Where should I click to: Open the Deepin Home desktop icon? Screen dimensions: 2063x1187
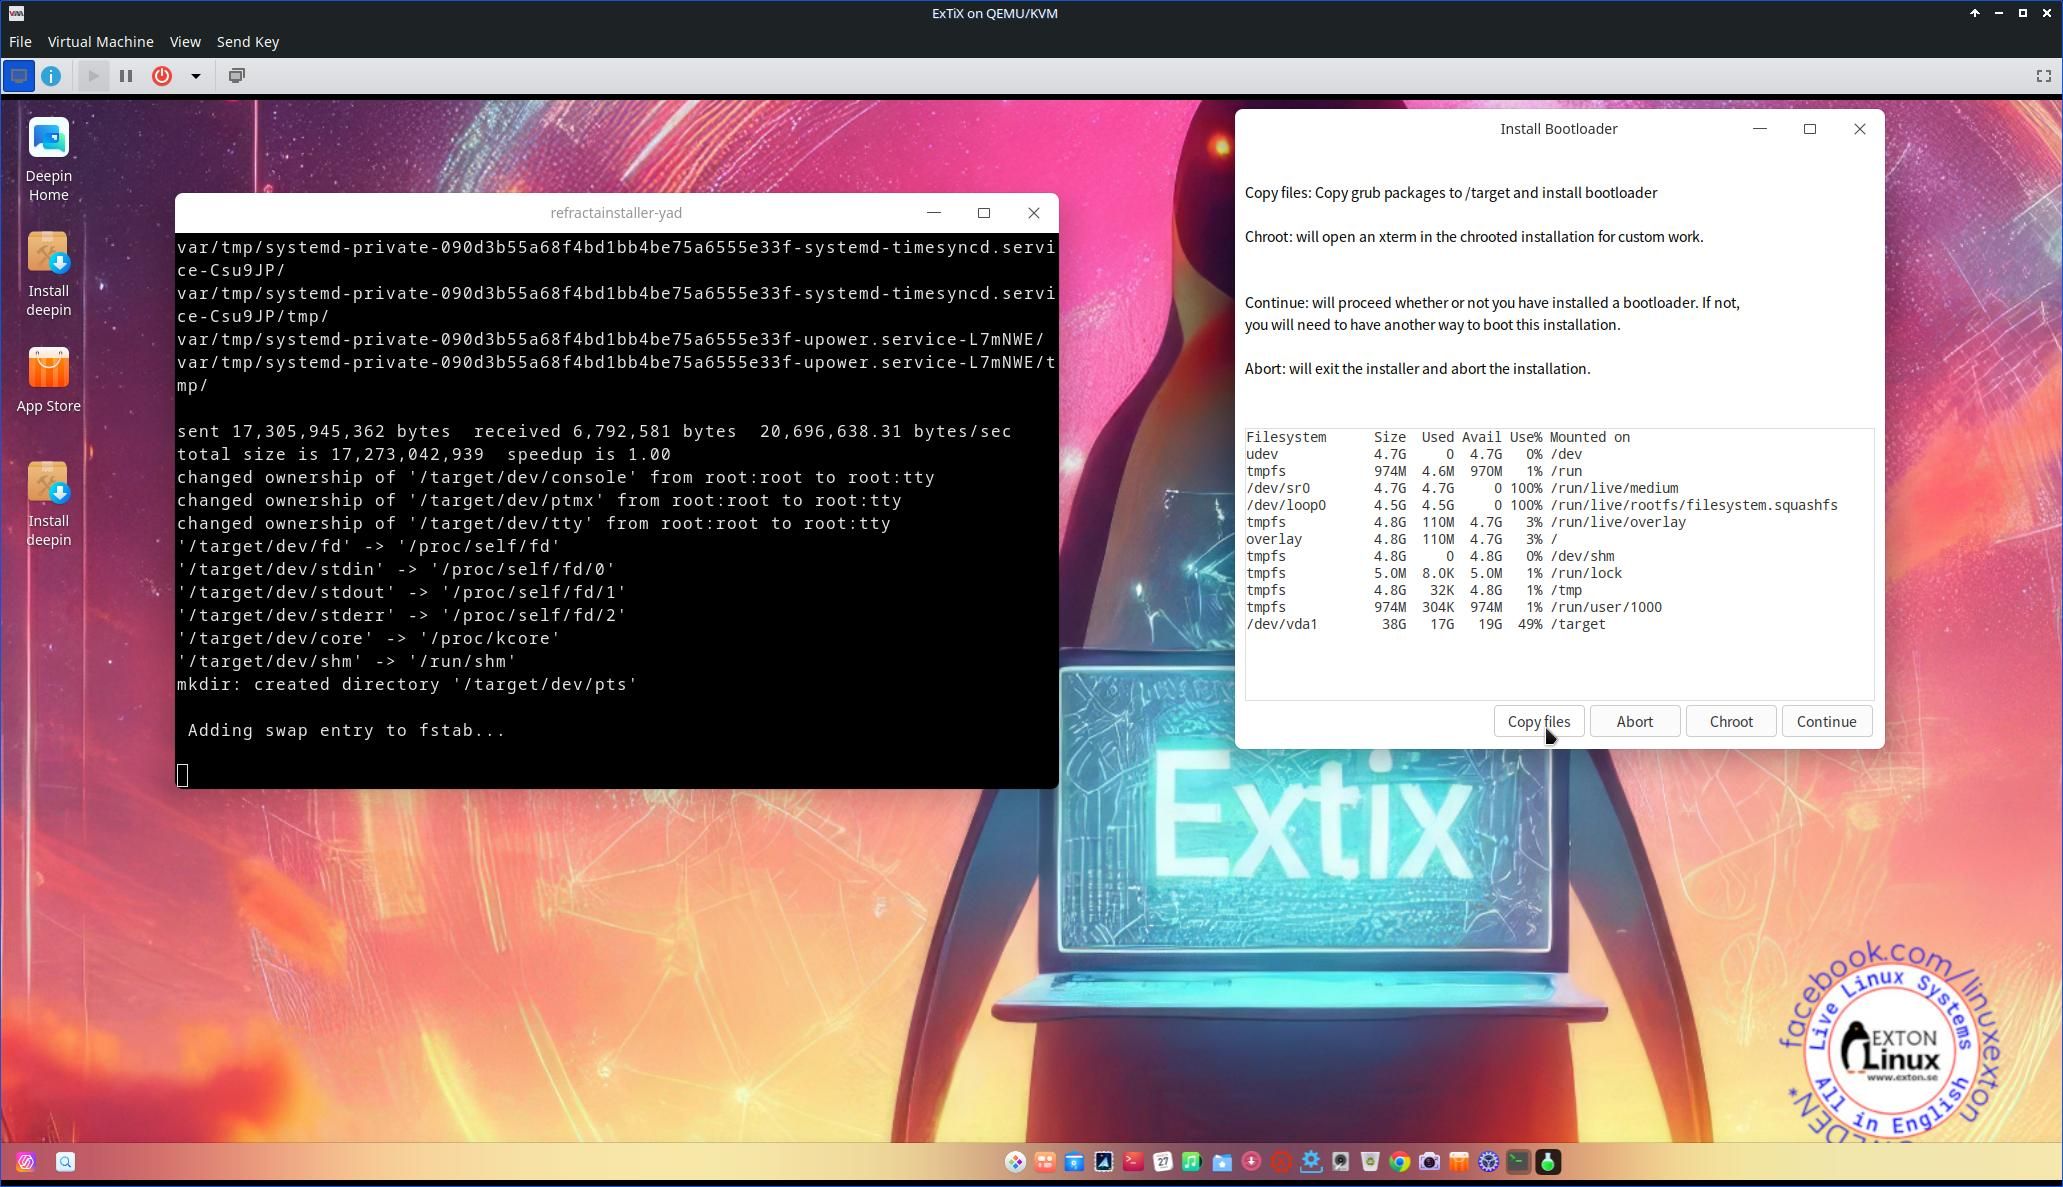pos(48,158)
